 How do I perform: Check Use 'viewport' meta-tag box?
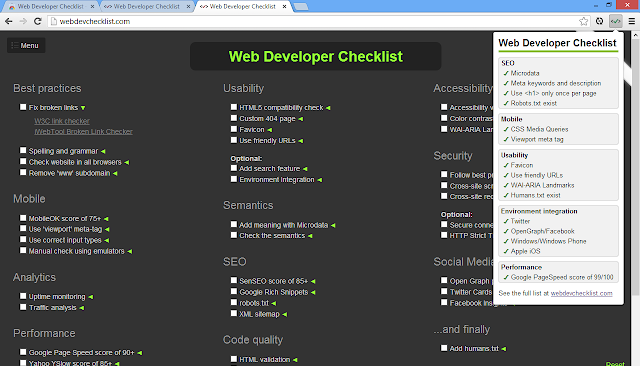[x=23, y=229]
